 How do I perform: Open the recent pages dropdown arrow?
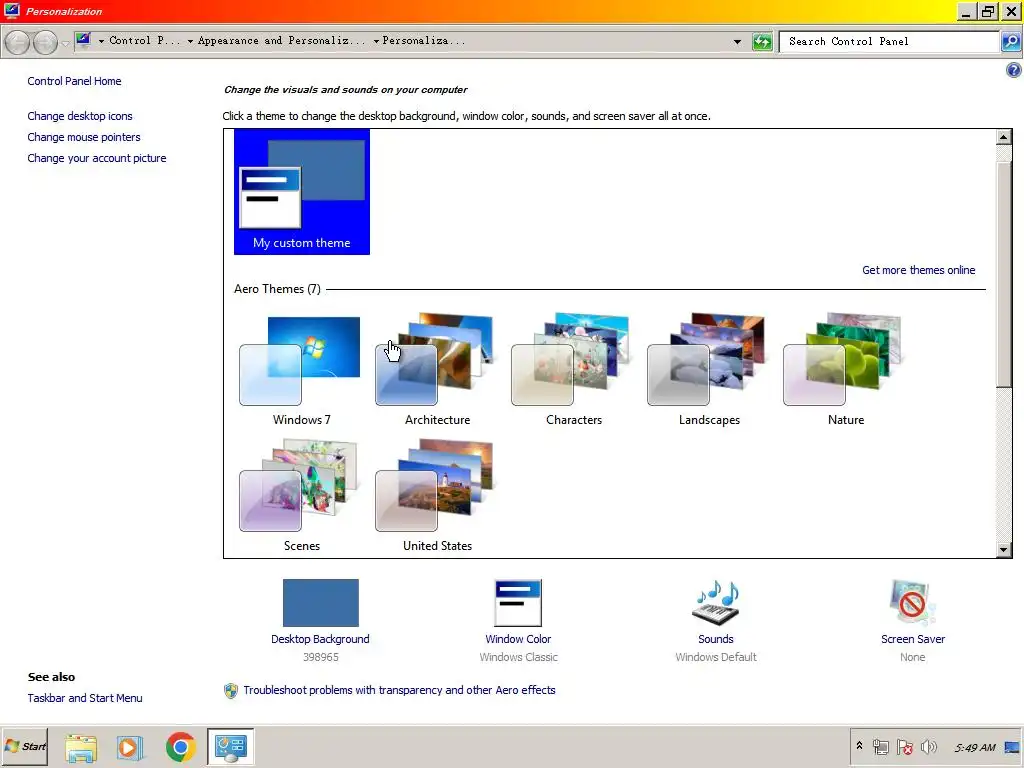click(65, 43)
